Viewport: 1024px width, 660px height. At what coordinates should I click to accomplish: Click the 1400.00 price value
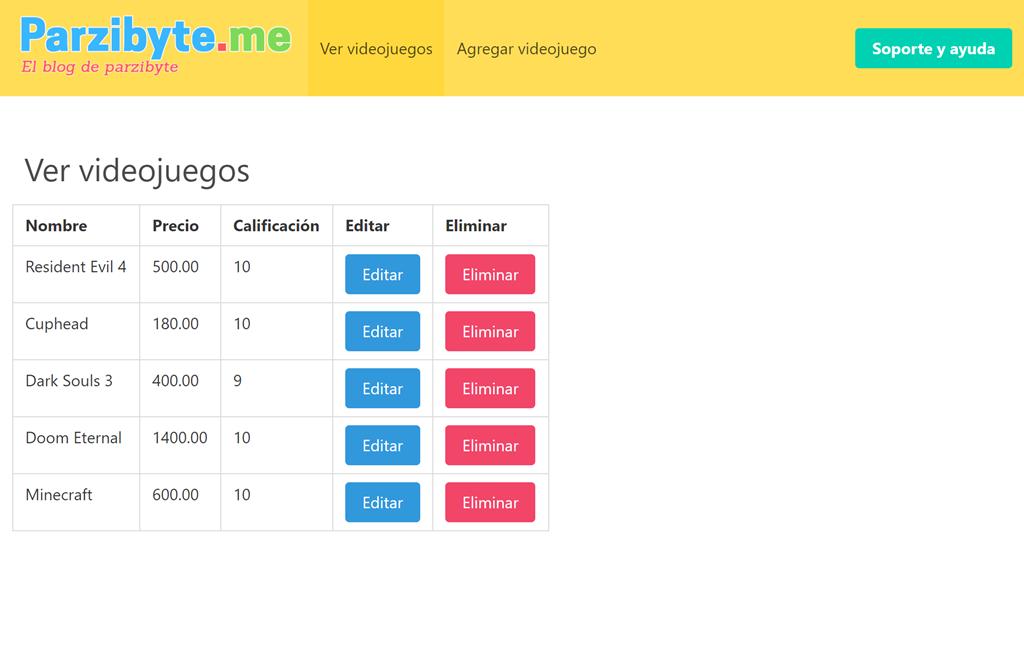(180, 438)
